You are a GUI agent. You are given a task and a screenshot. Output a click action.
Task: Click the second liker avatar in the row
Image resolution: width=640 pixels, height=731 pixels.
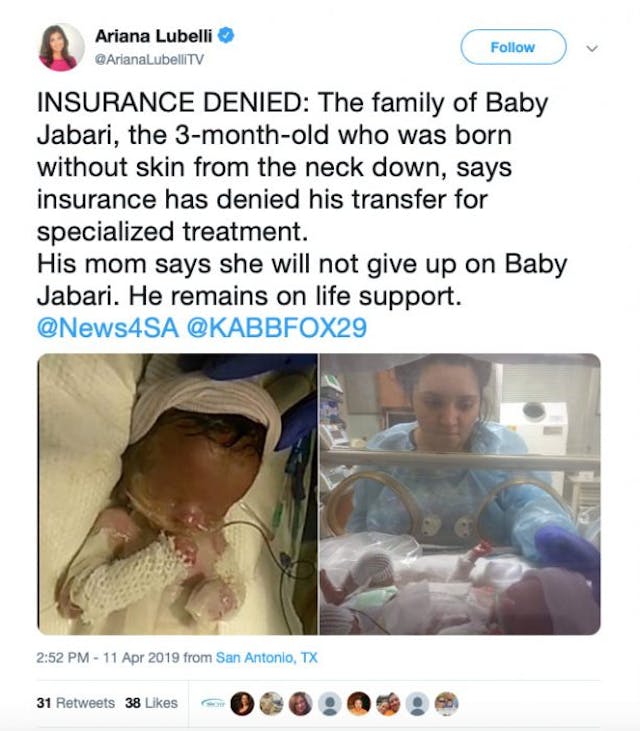pos(242,703)
